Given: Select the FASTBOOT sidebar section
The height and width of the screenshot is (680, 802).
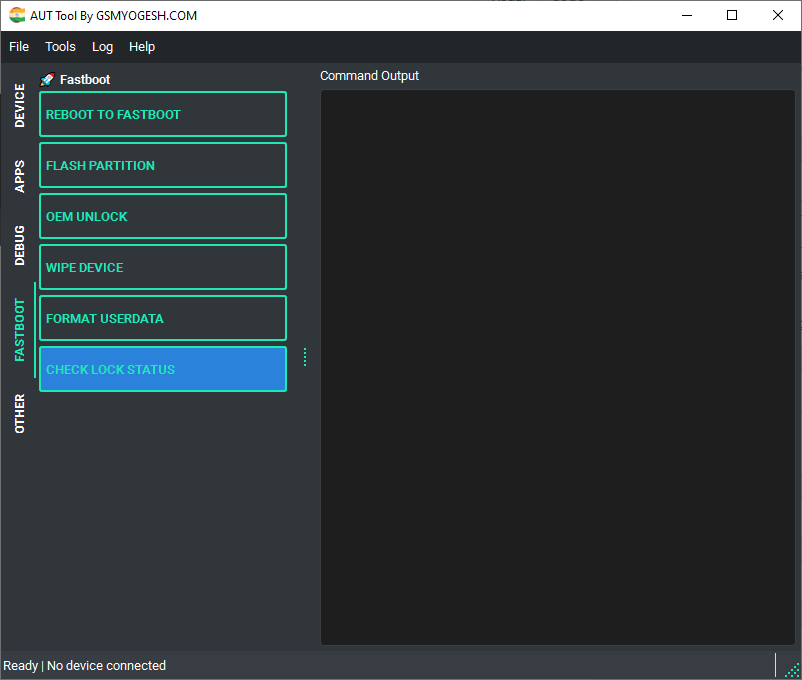Looking at the screenshot, I should 19,330.
